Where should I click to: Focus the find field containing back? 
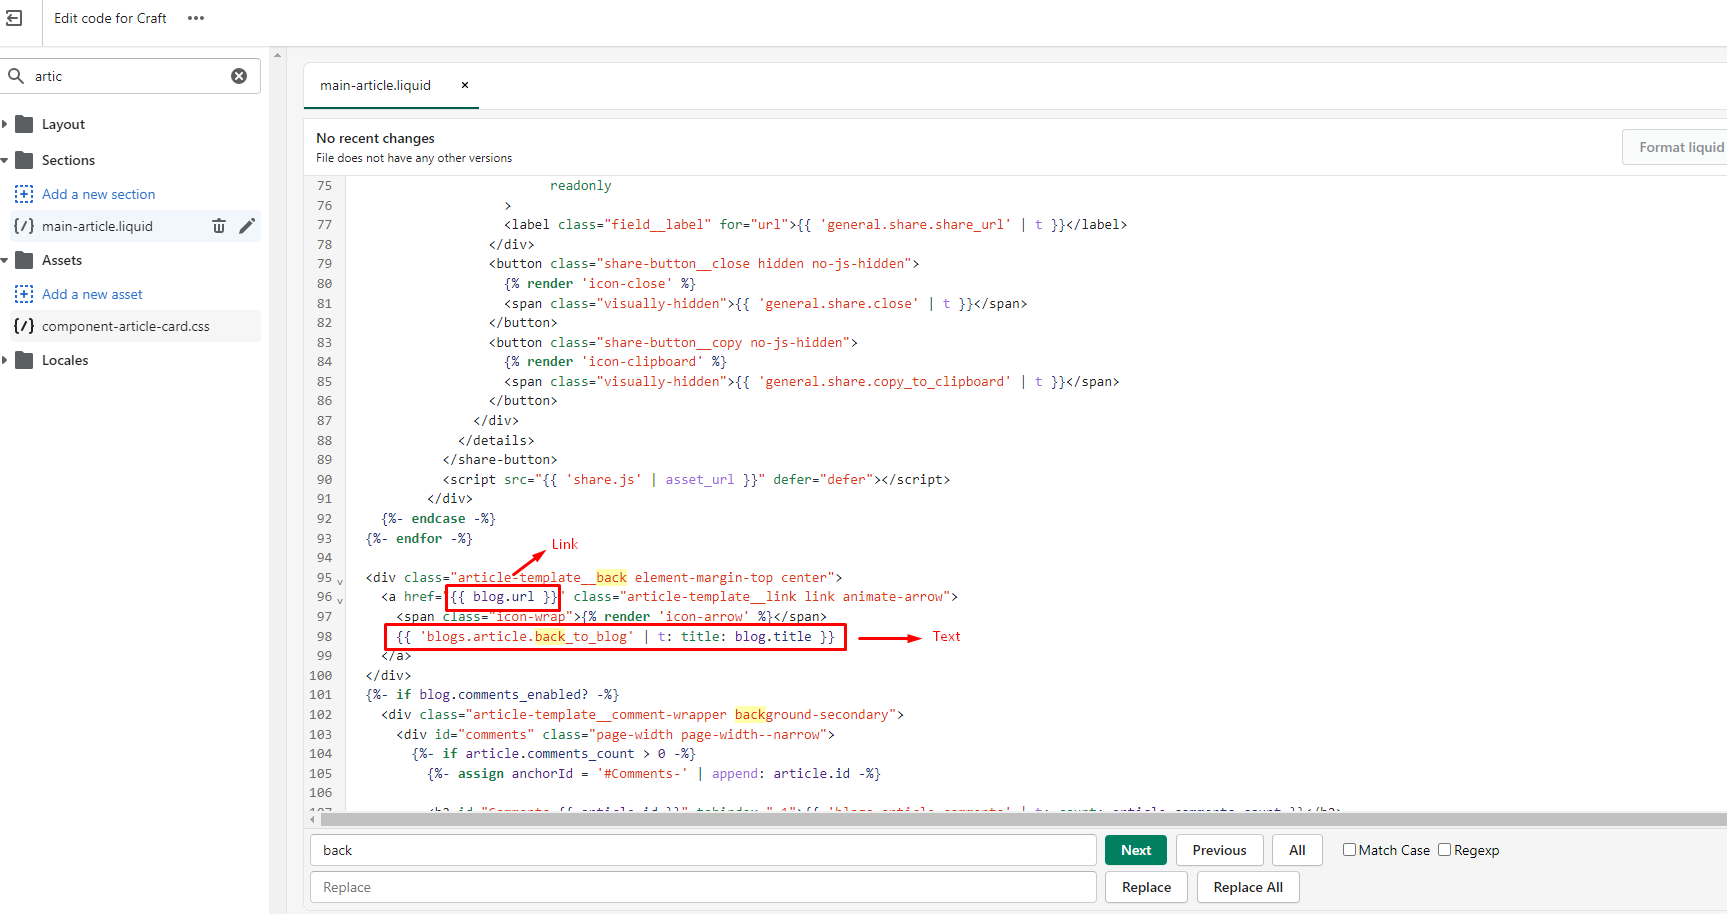pos(703,850)
